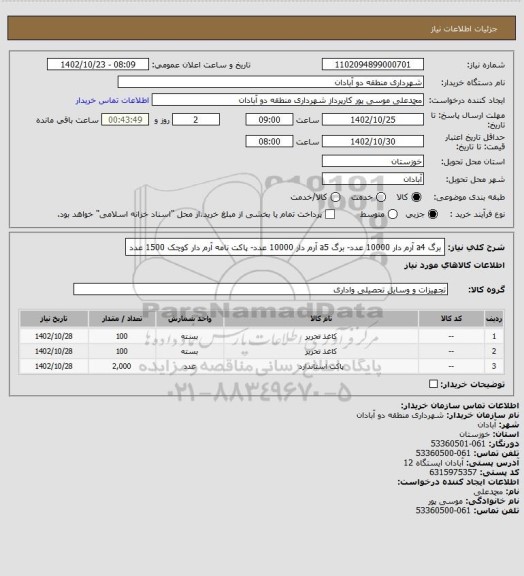Choose the متوسط purchase type radio

[x=393, y=214]
